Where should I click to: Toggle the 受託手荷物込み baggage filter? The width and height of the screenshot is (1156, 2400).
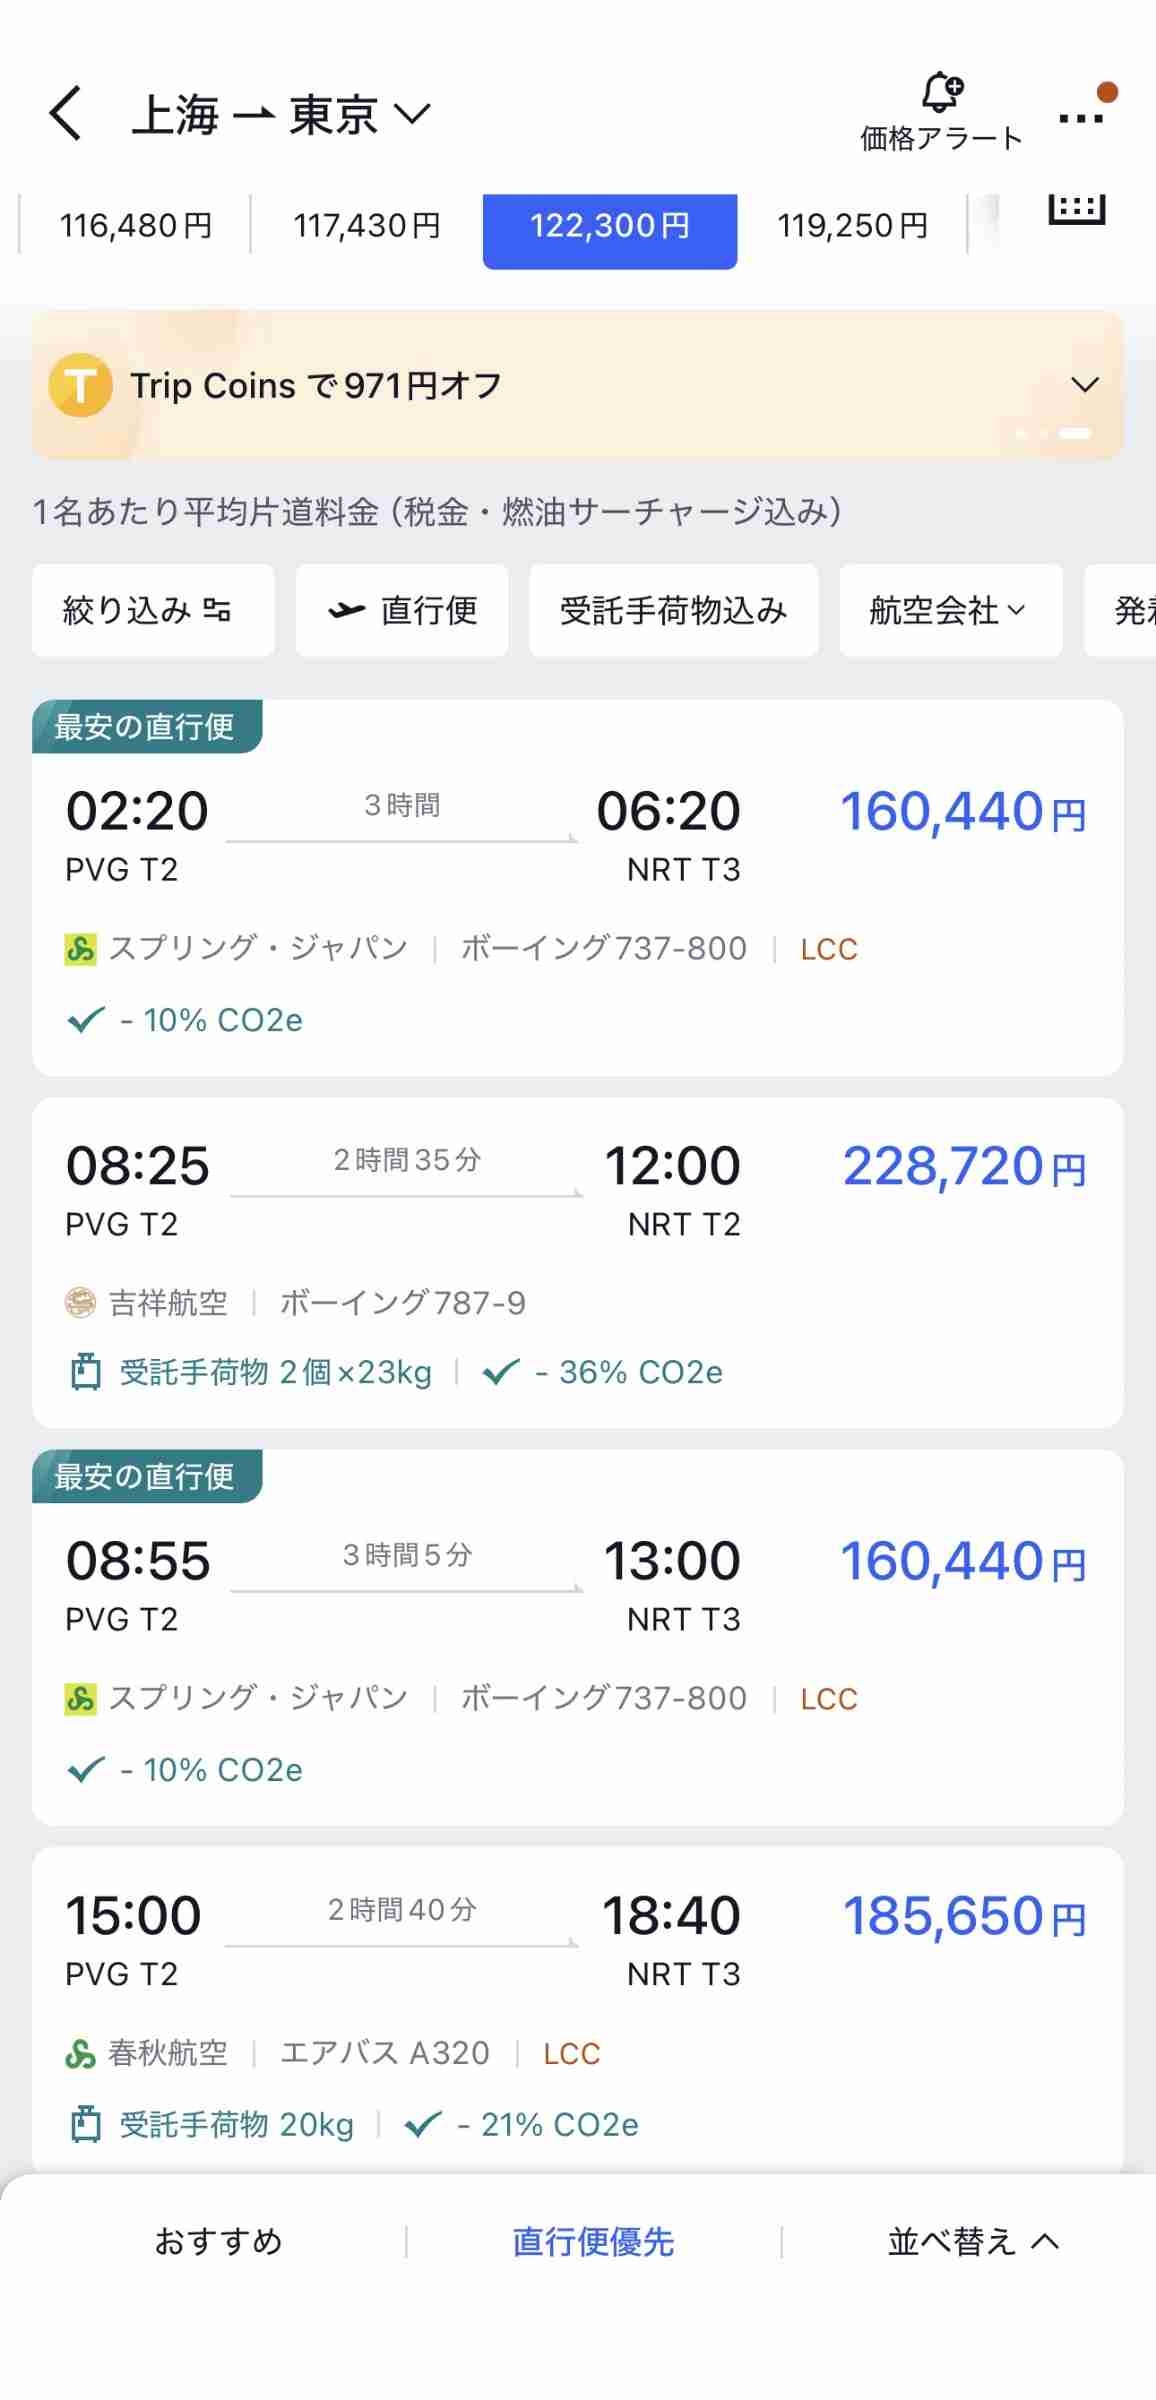[673, 610]
